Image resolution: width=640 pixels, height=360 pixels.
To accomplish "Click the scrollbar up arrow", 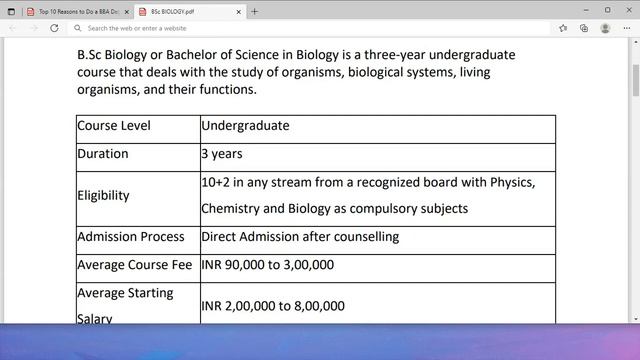I will 636,42.
